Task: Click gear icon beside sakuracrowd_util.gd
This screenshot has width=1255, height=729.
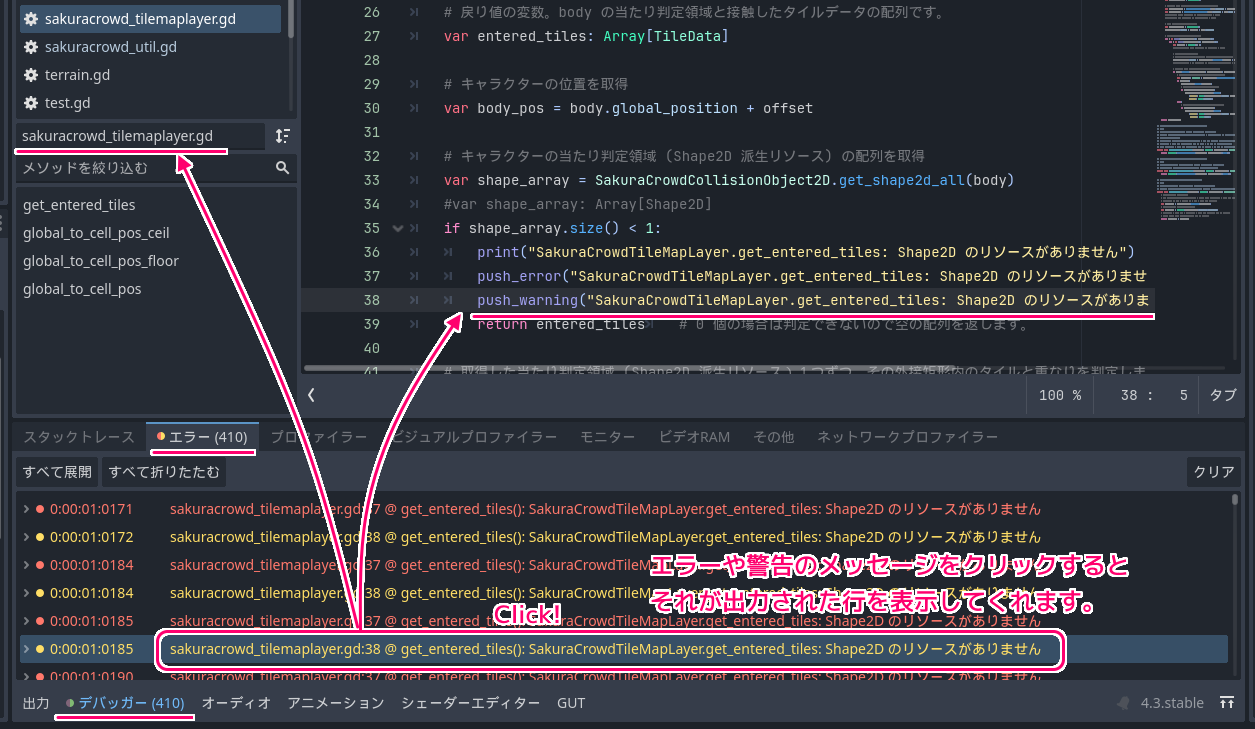Action: coord(31,47)
